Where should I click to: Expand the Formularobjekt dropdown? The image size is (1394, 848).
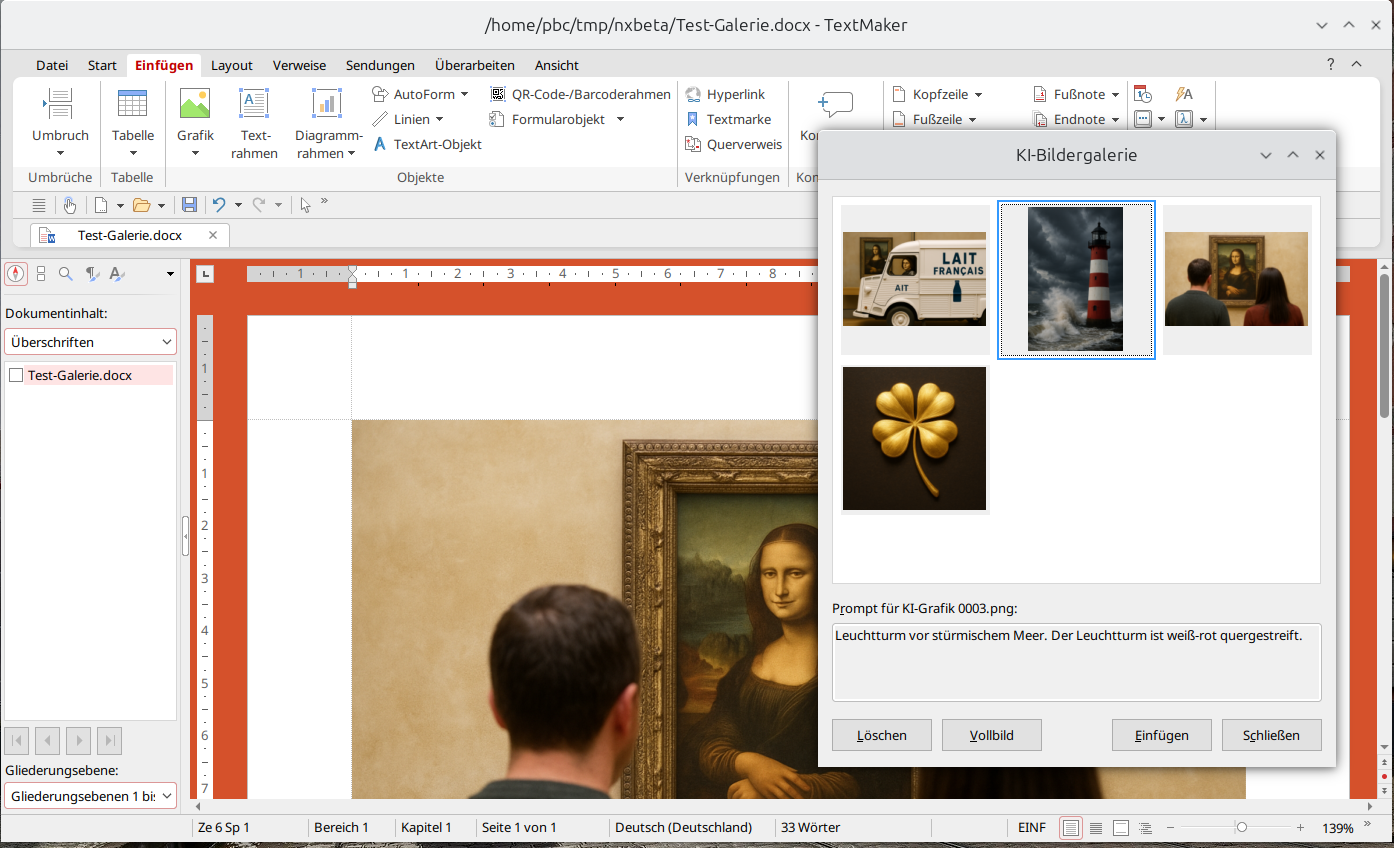click(620, 119)
